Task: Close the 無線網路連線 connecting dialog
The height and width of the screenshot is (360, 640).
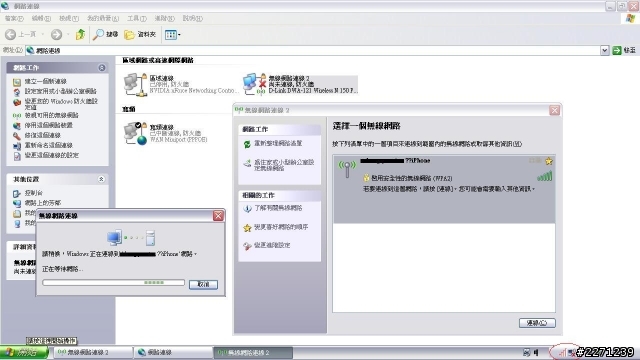Action: [x=218, y=216]
